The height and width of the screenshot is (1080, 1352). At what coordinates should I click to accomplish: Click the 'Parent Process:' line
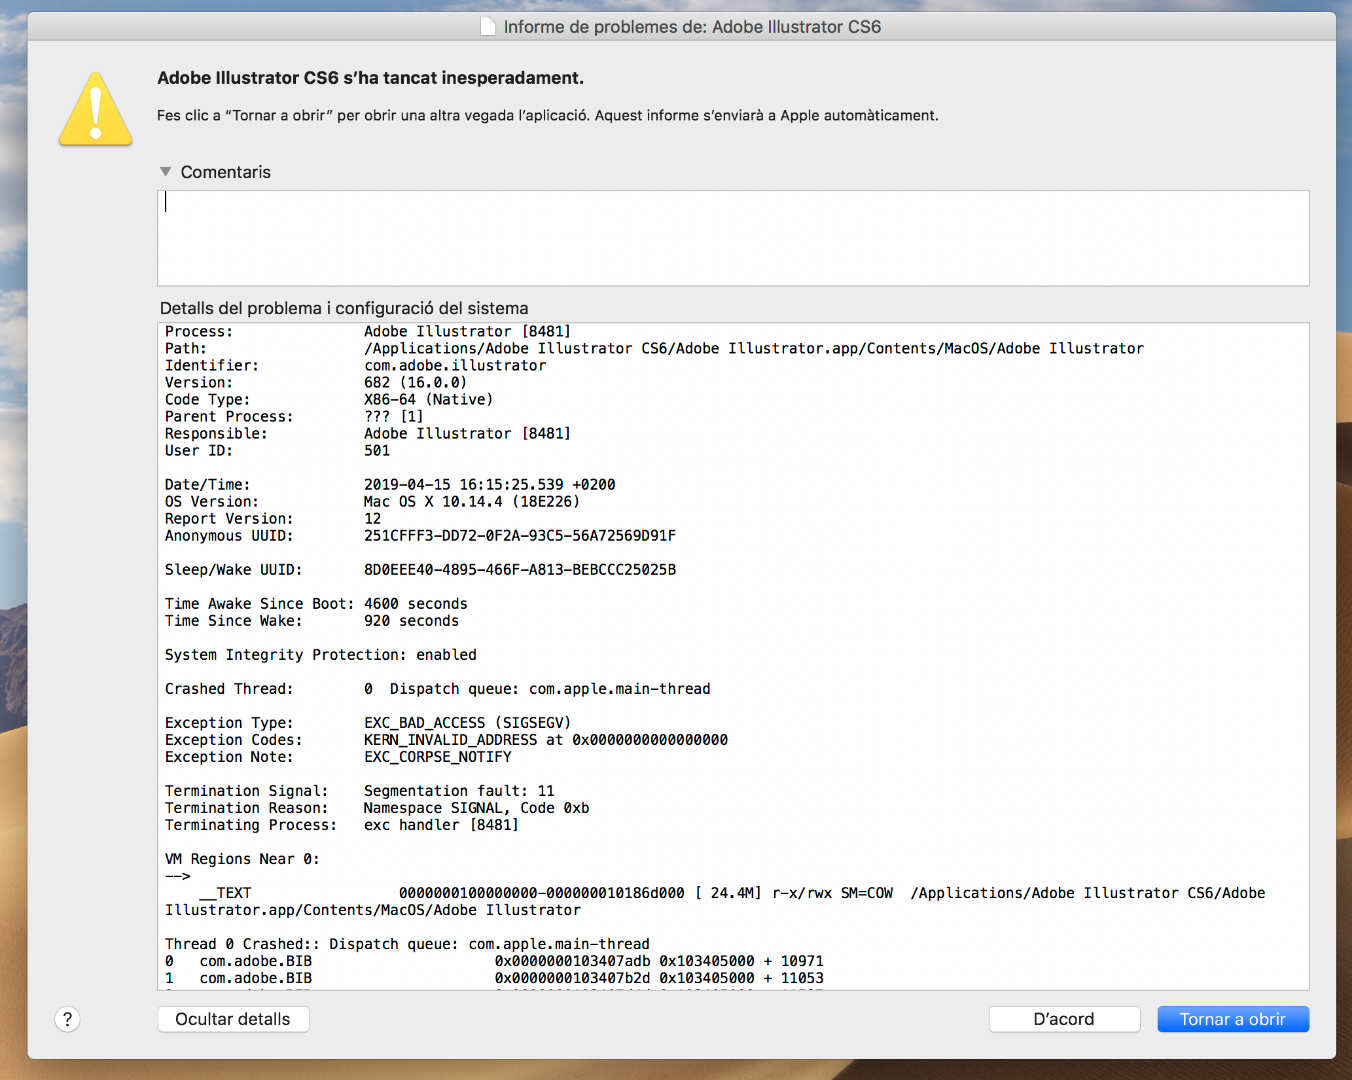(294, 417)
